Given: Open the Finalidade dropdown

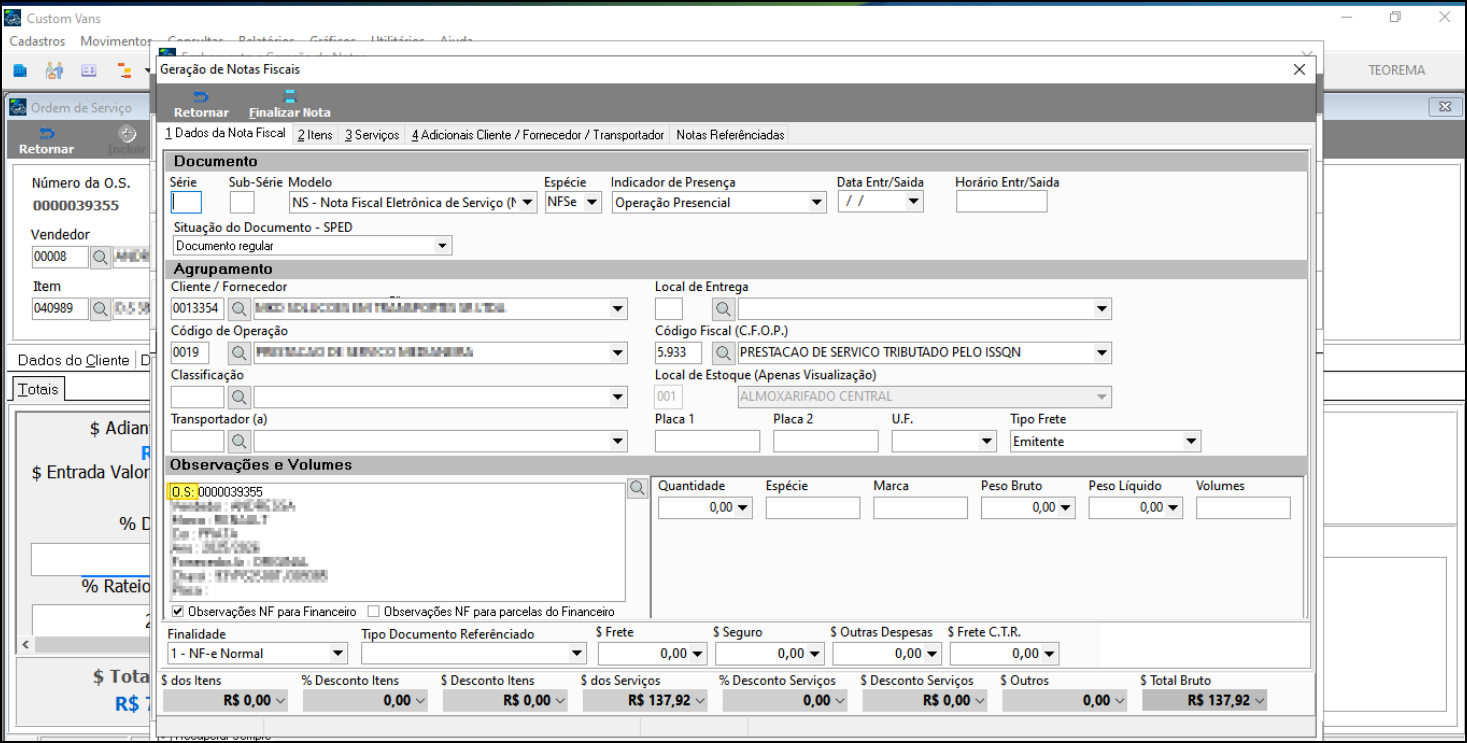Looking at the screenshot, I should (338, 653).
